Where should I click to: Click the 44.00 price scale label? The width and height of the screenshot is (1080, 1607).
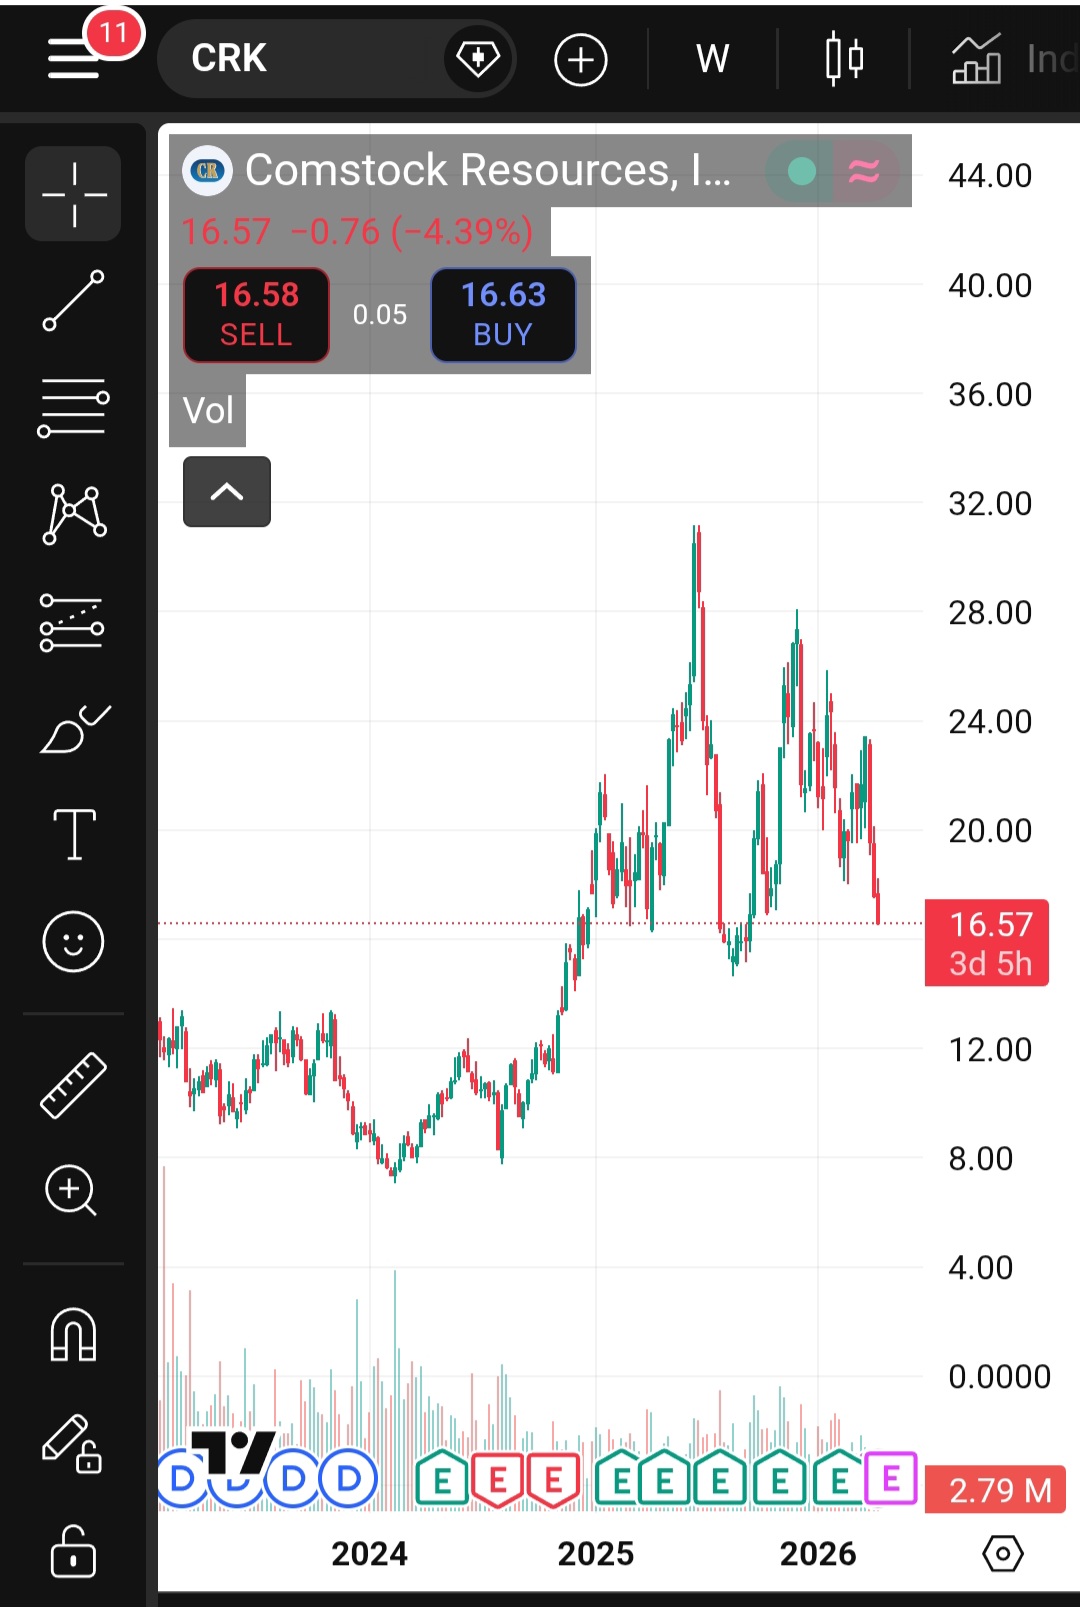point(990,176)
